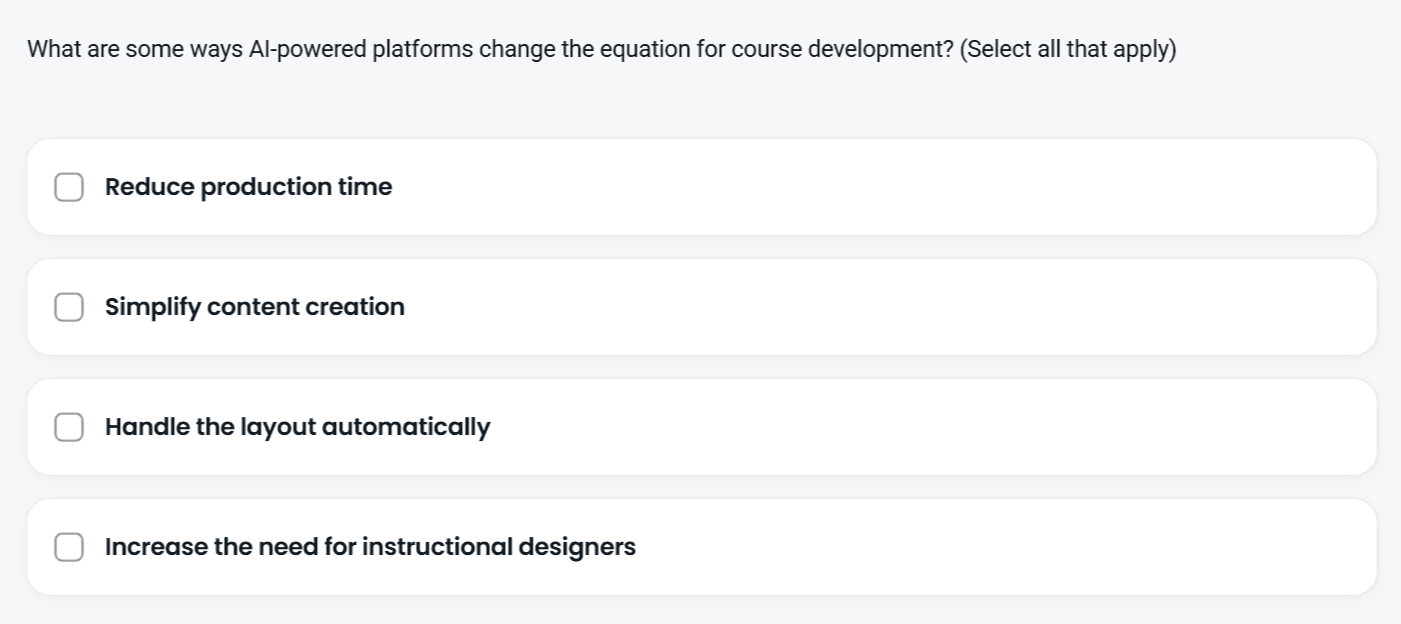Image resolution: width=1401 pixels, height=624 pixels.
Task: Click the word "AI-powered" in the question
Action: [307, 49]
